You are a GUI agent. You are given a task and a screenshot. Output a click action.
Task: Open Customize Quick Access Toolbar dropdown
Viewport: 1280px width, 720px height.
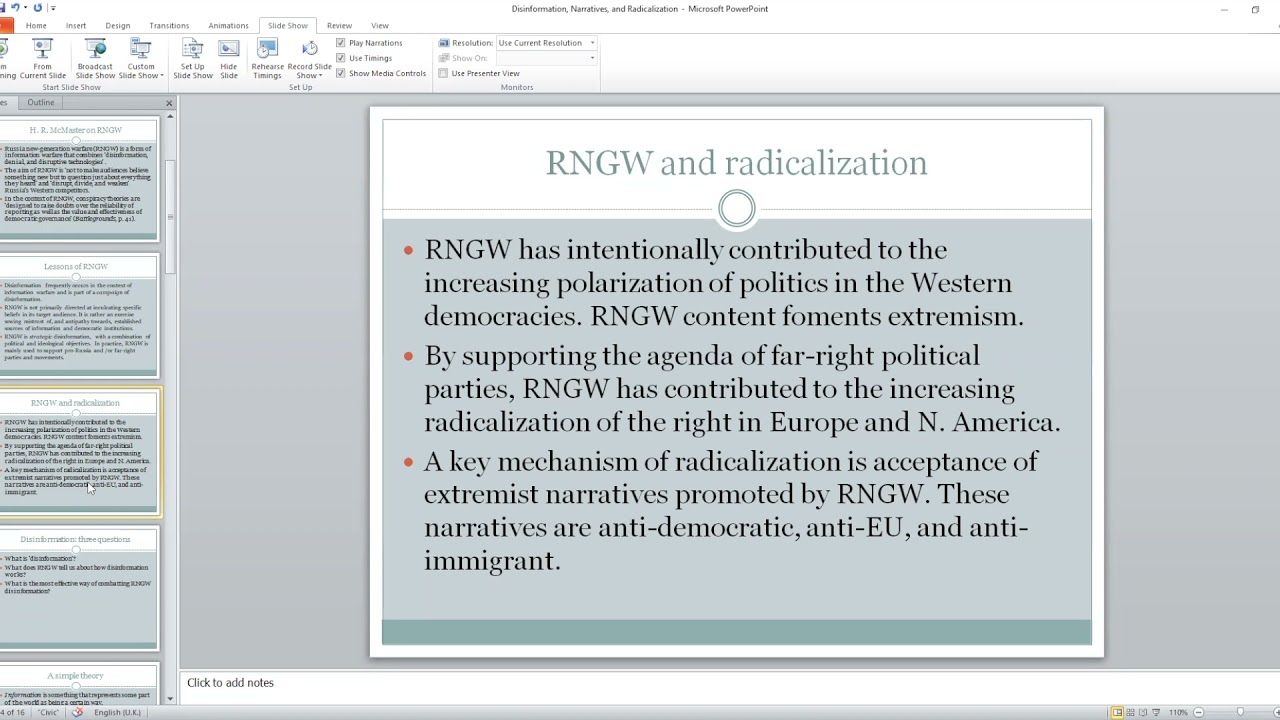52,8
